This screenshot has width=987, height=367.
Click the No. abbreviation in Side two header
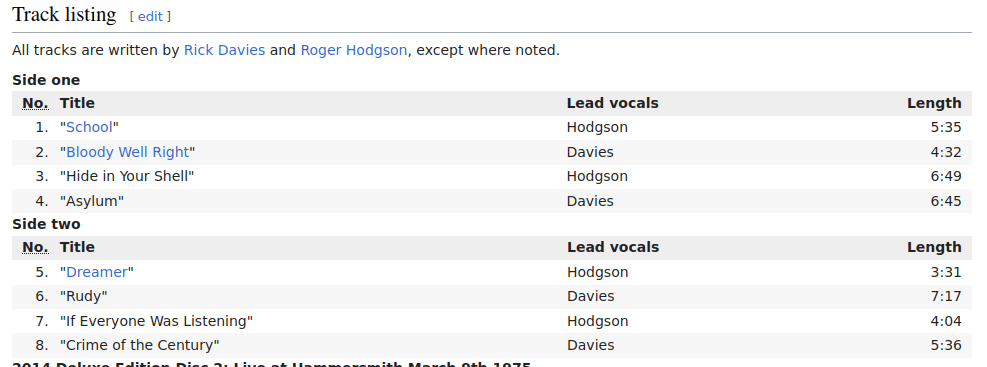(x=35, y=247)
